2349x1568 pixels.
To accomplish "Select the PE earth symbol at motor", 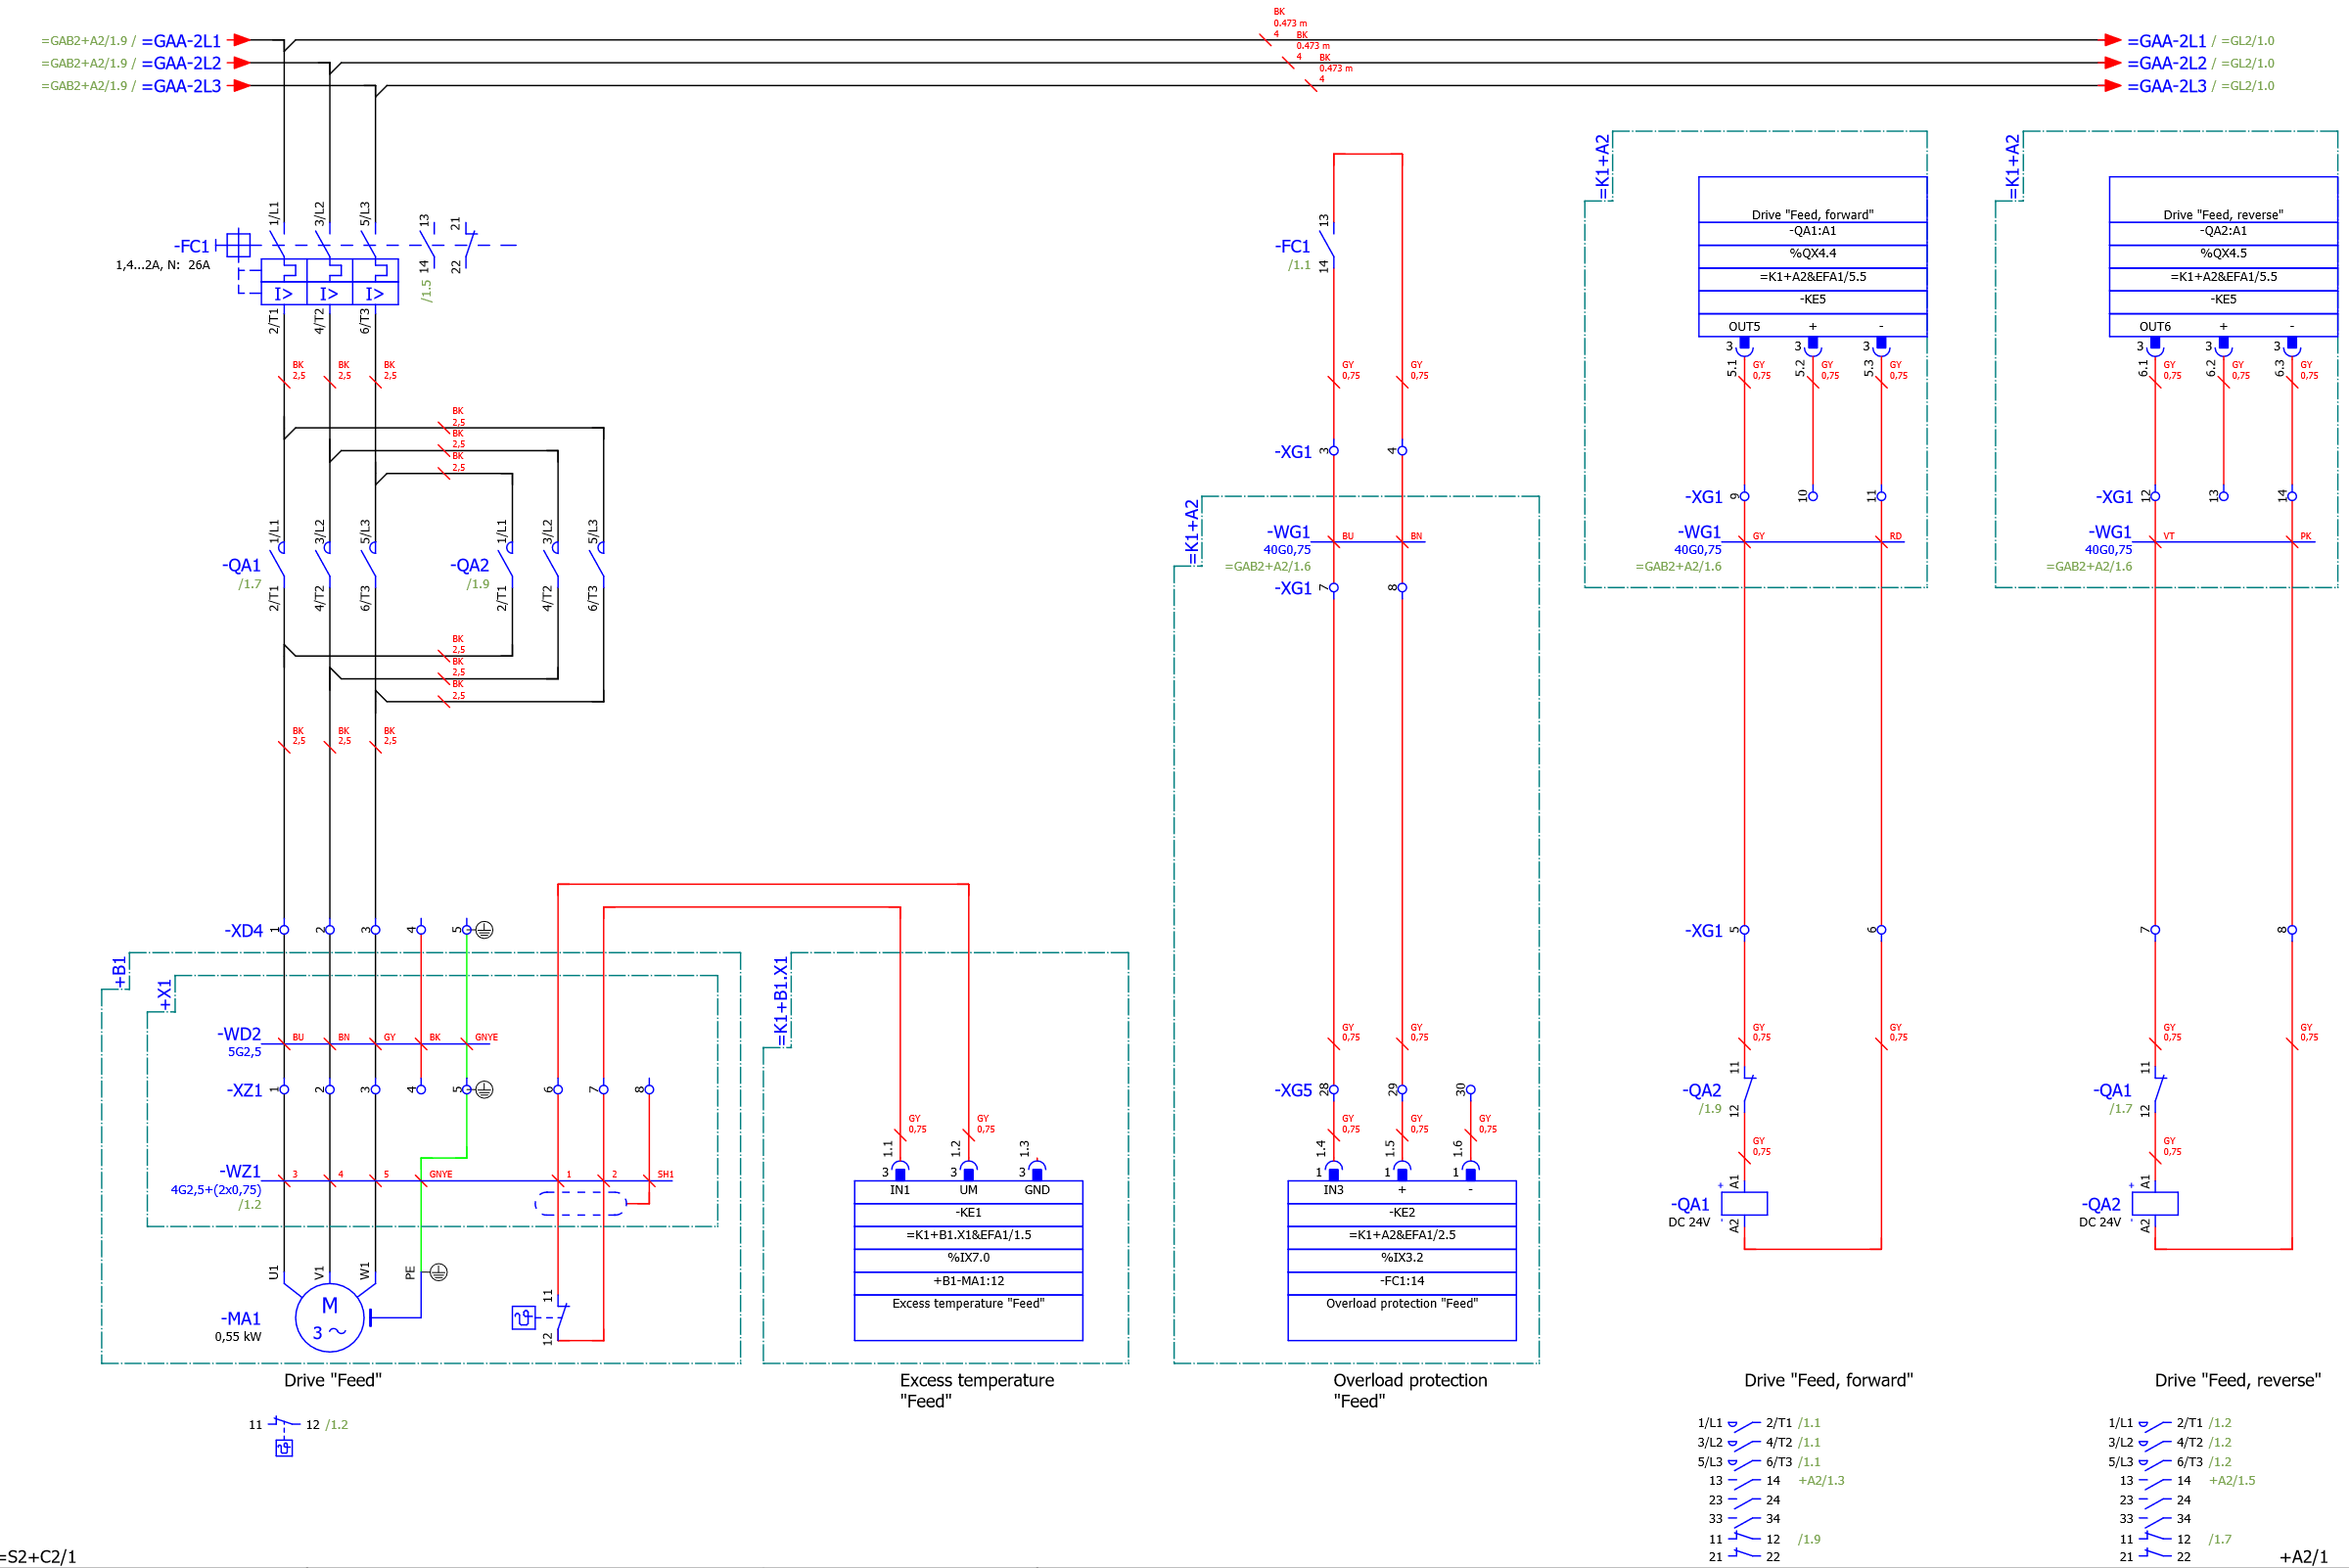I will (438, 1272).
